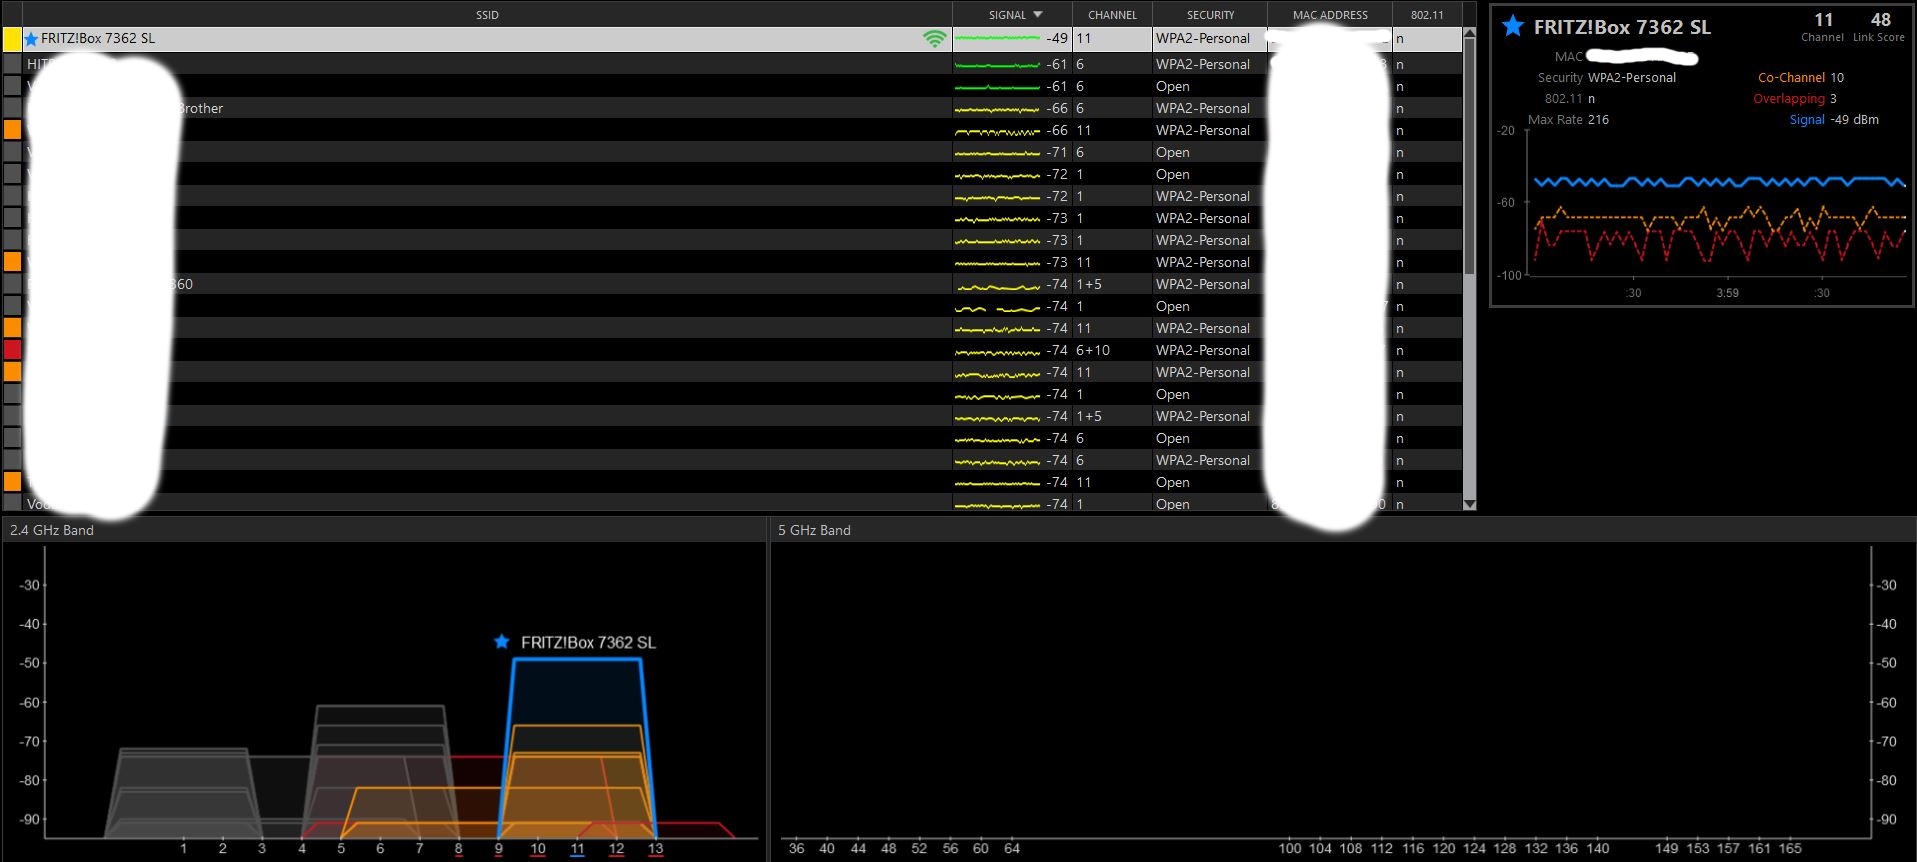
Task: Select the -71 channel 6 Open network row
Action: 732,152
